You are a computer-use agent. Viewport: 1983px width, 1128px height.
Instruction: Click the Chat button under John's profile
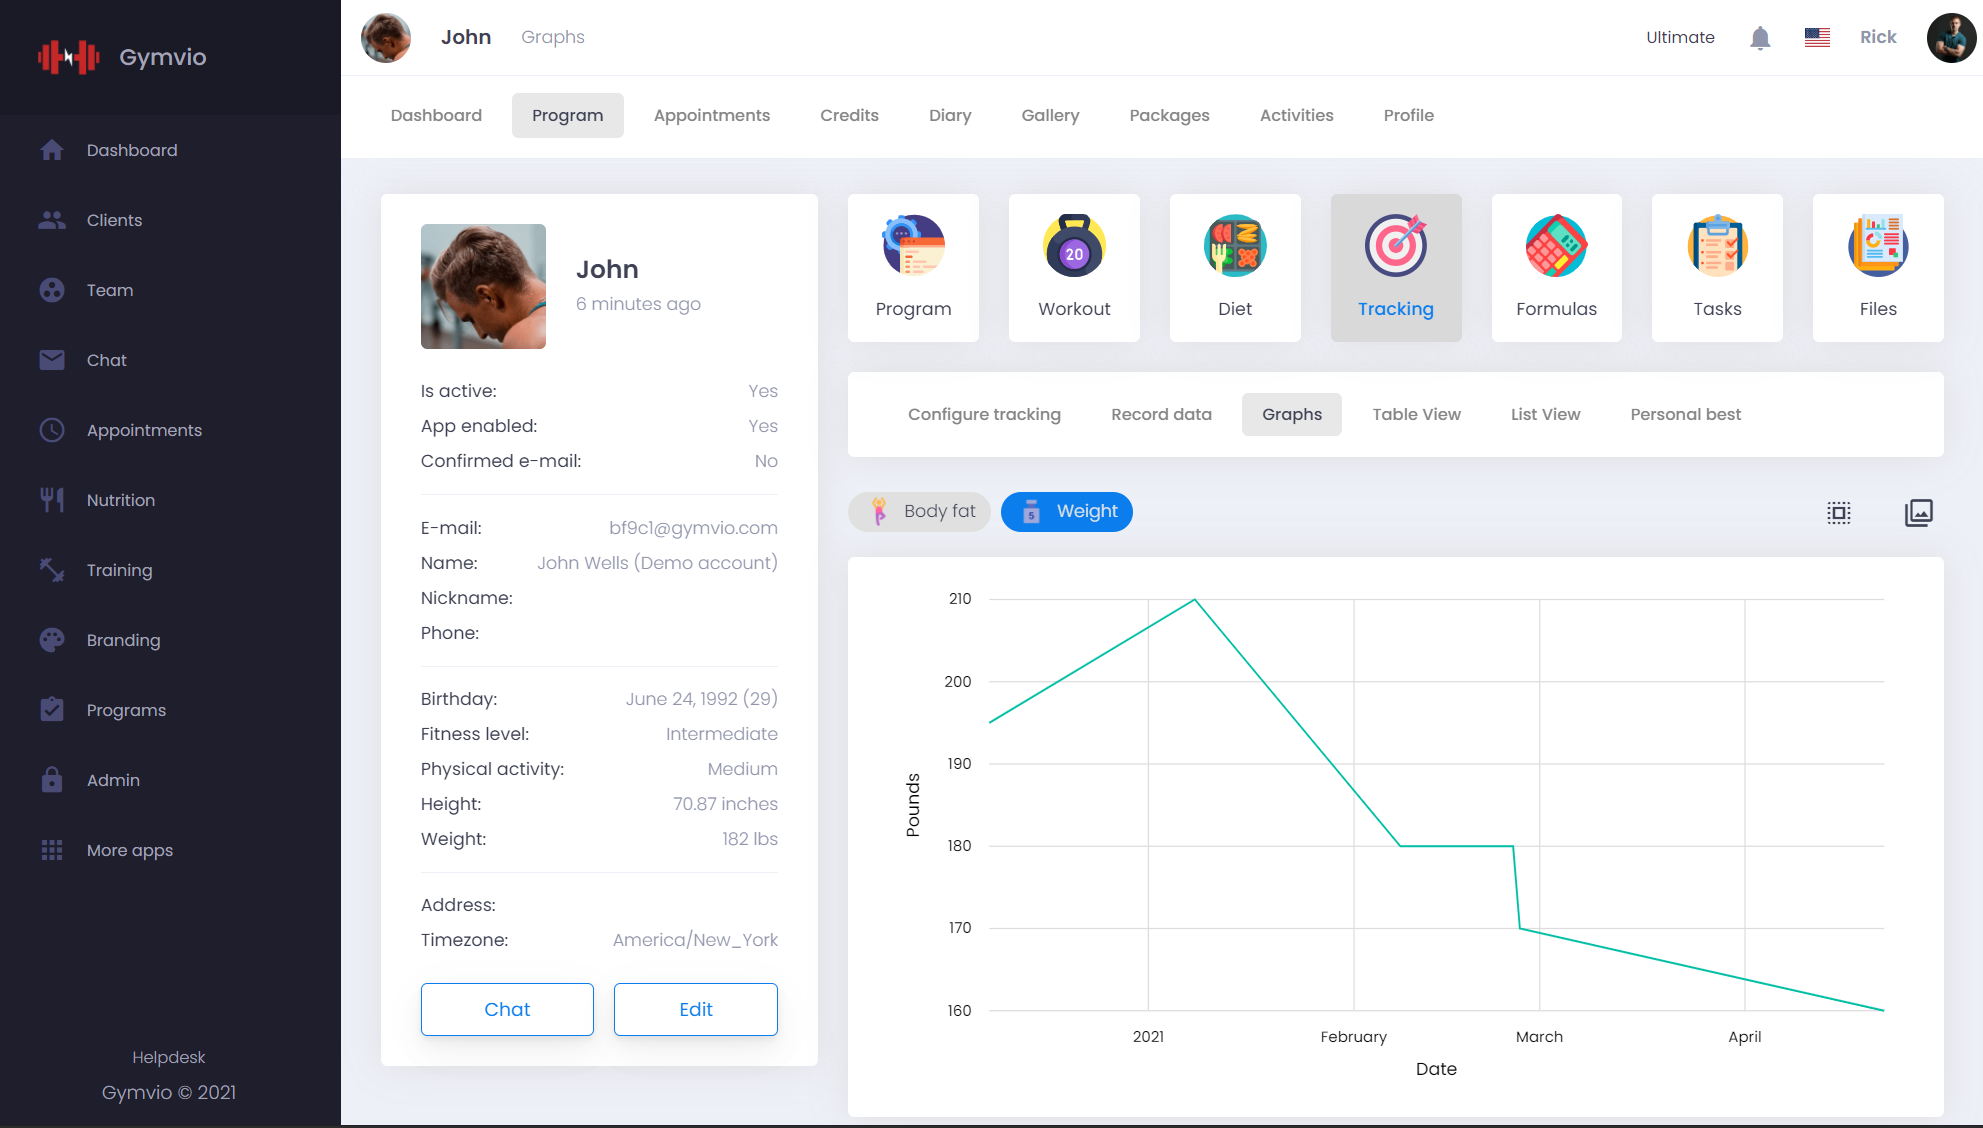click(507, 1009)
